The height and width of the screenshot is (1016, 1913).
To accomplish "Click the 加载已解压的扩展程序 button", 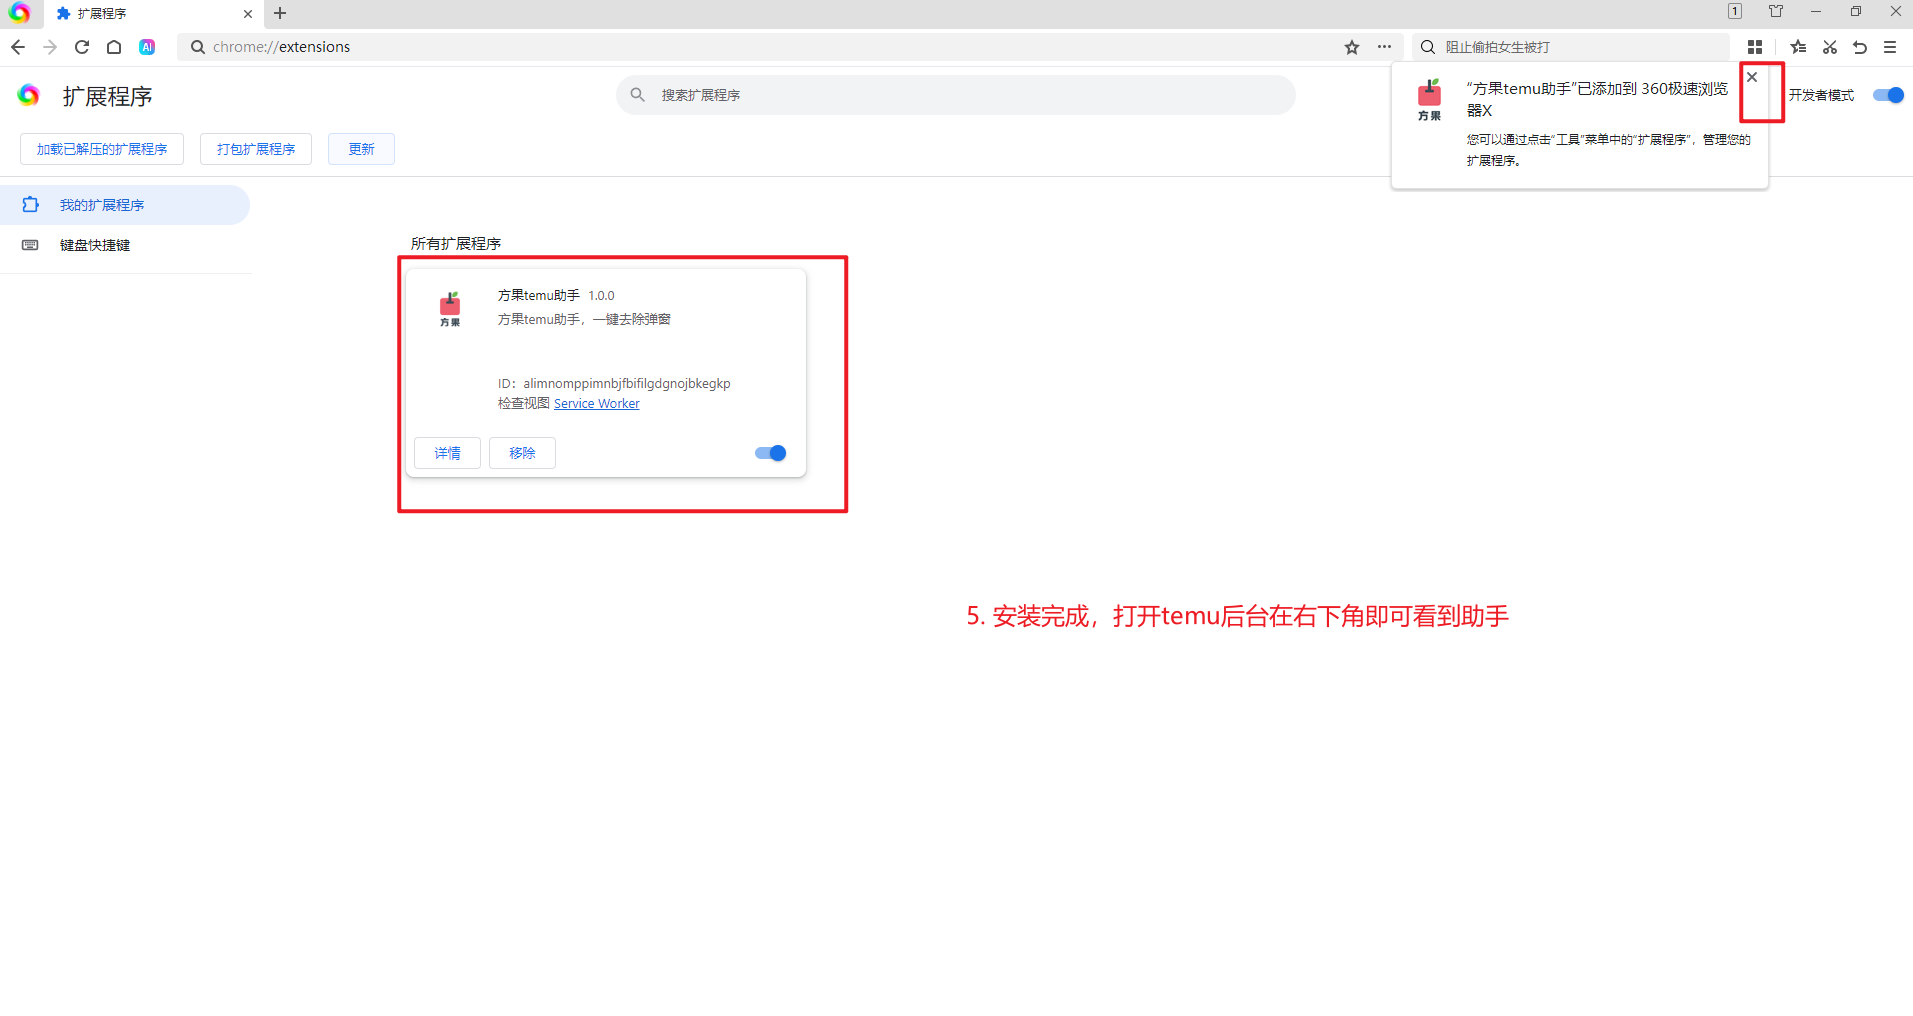I will 102,149.
